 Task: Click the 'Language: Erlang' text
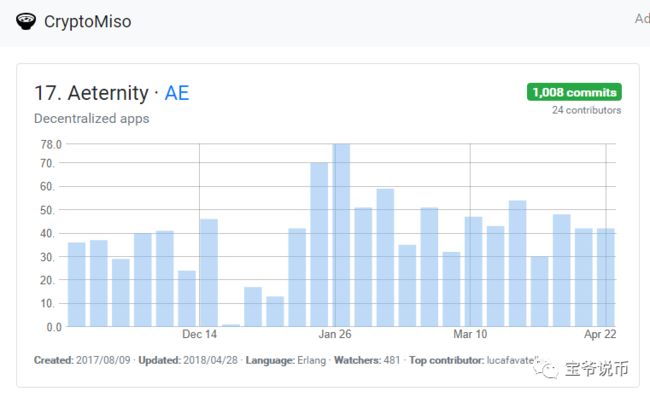pyautogui.click(x=286, y=360)
